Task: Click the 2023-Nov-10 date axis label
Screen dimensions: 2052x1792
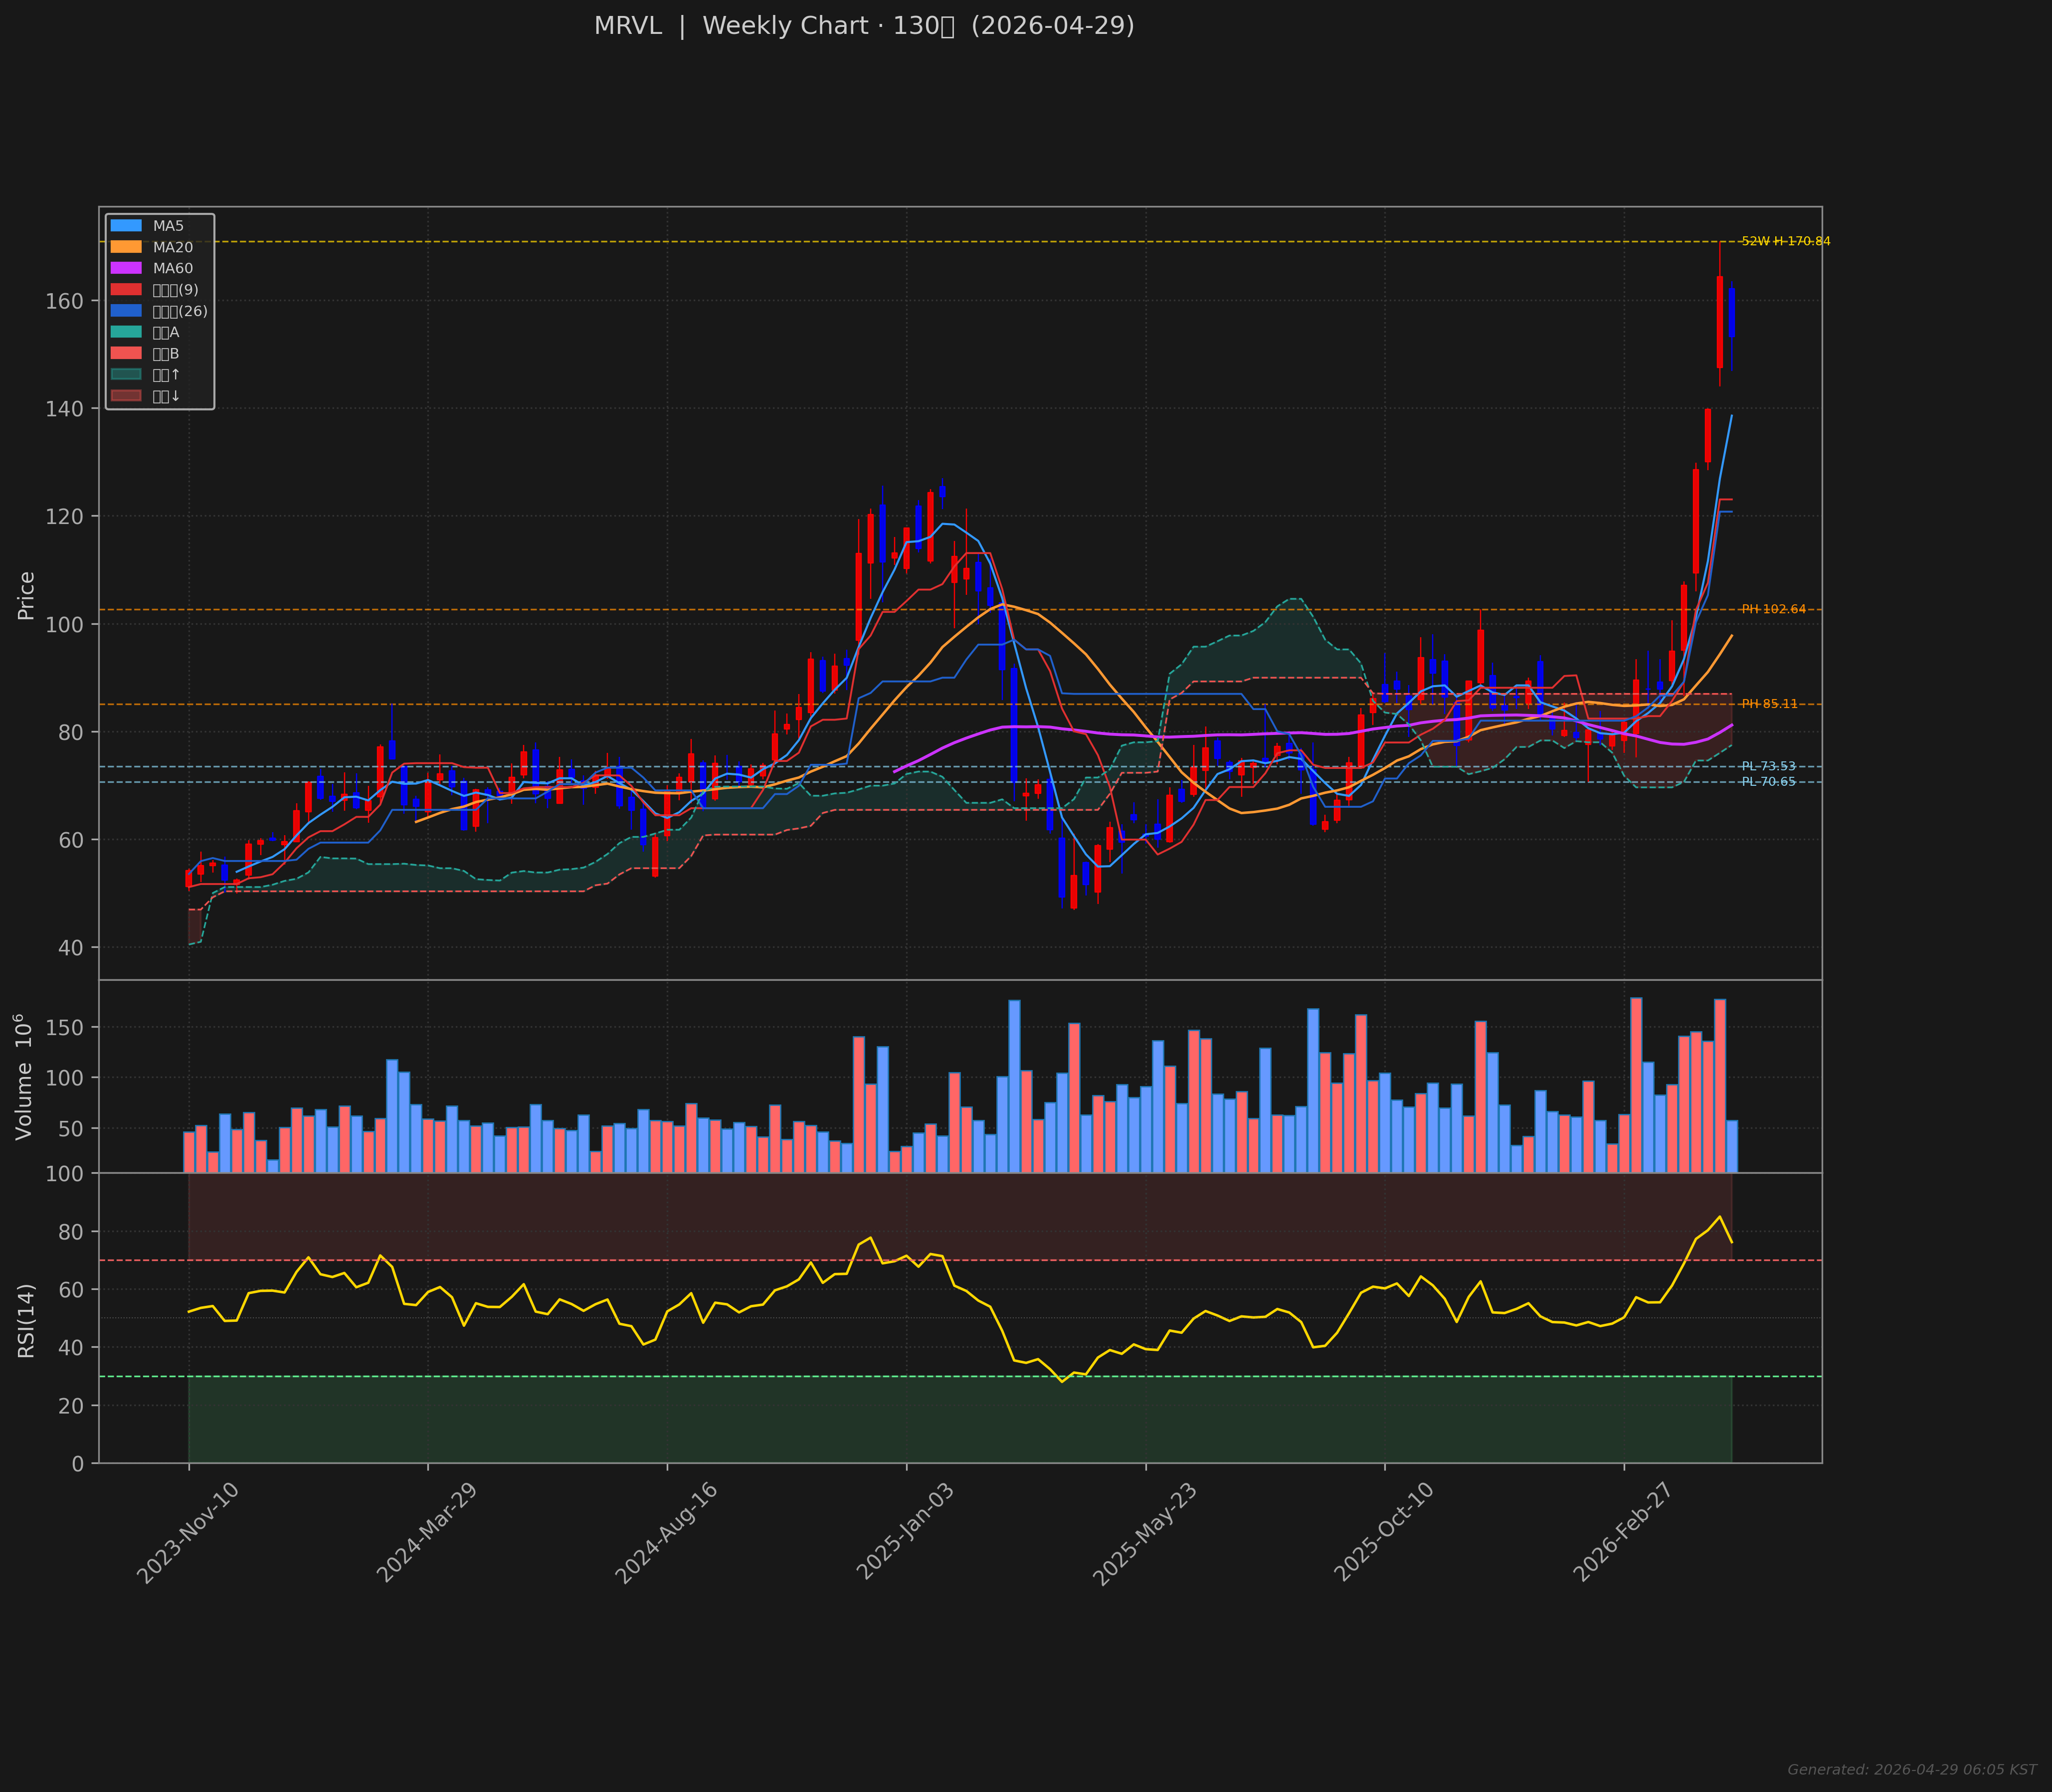Action: pos(188,1533)
